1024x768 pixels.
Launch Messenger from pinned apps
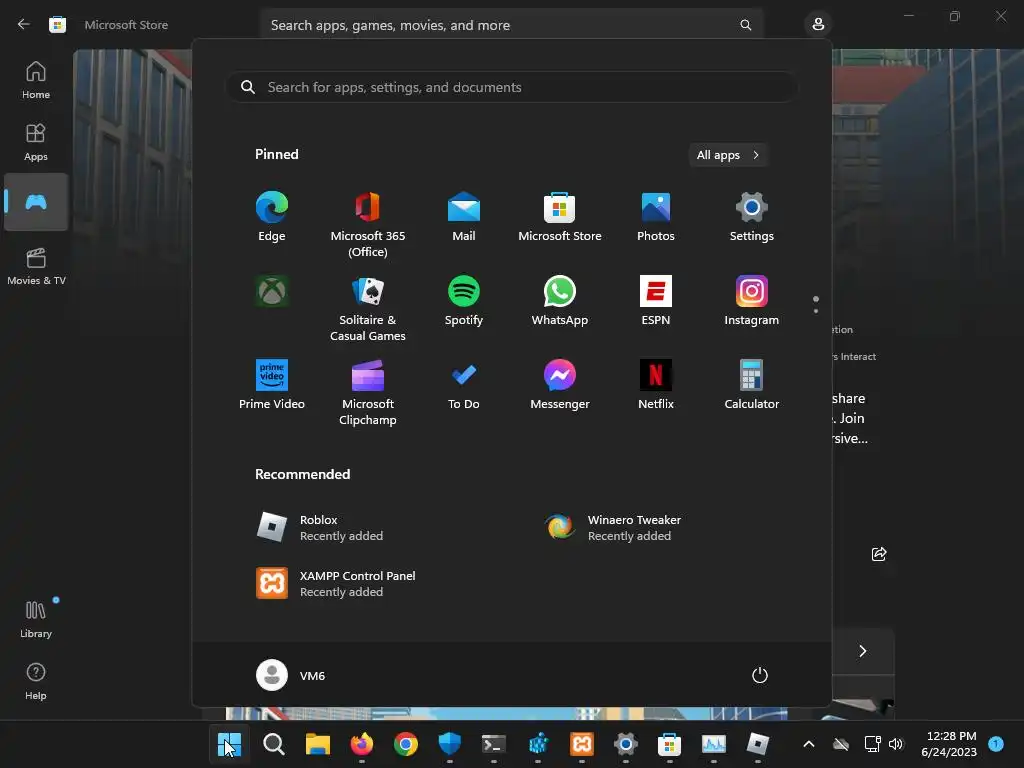(560, 385)
